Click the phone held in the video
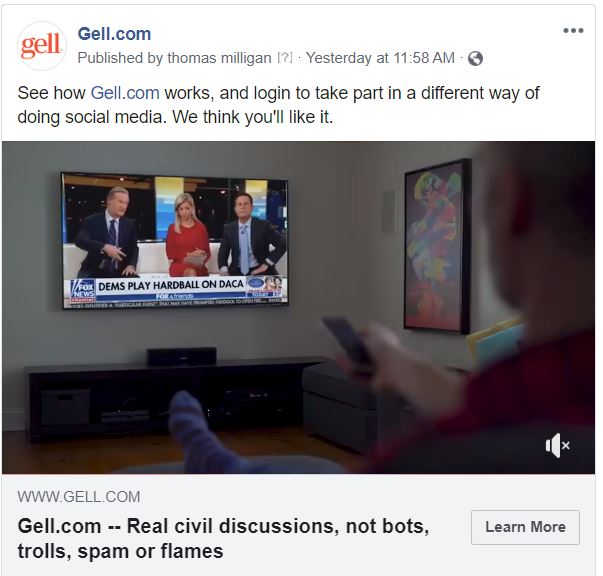603x576 pixels. tap(346, 340)
